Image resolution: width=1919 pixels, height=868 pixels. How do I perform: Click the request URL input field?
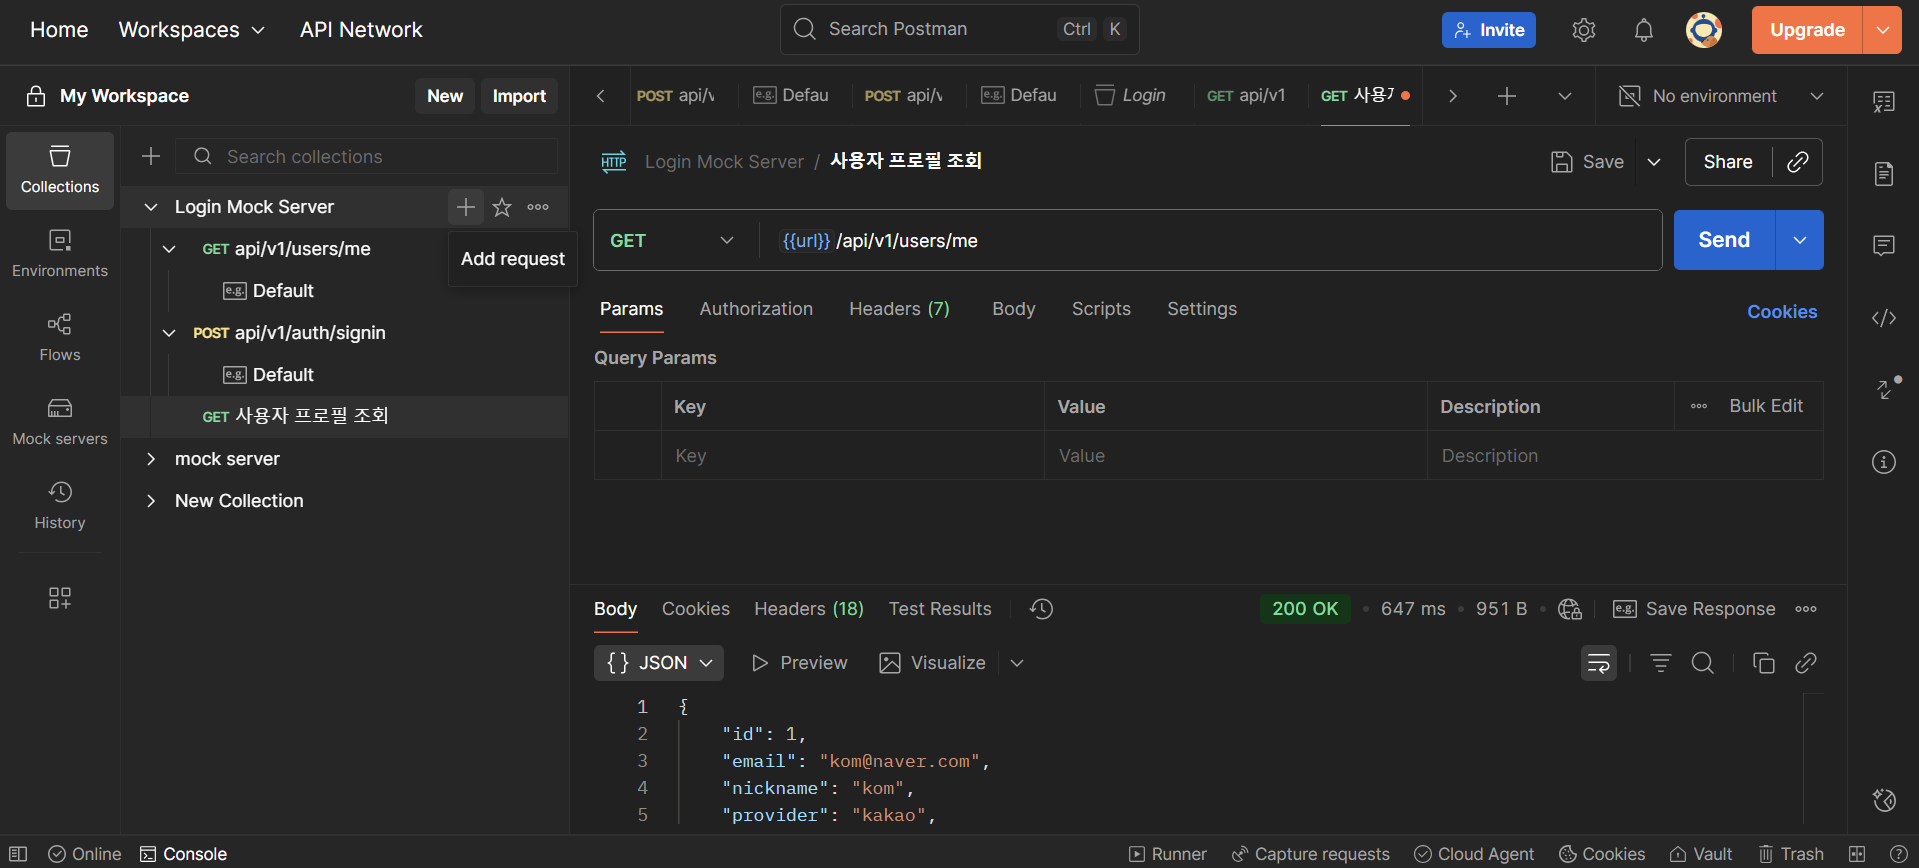click(1210, 240)
